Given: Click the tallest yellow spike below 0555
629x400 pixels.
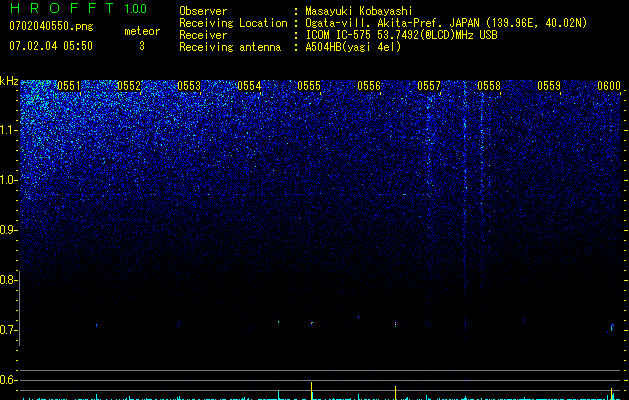Looking at the screenshot, I should tap(312, 391).
